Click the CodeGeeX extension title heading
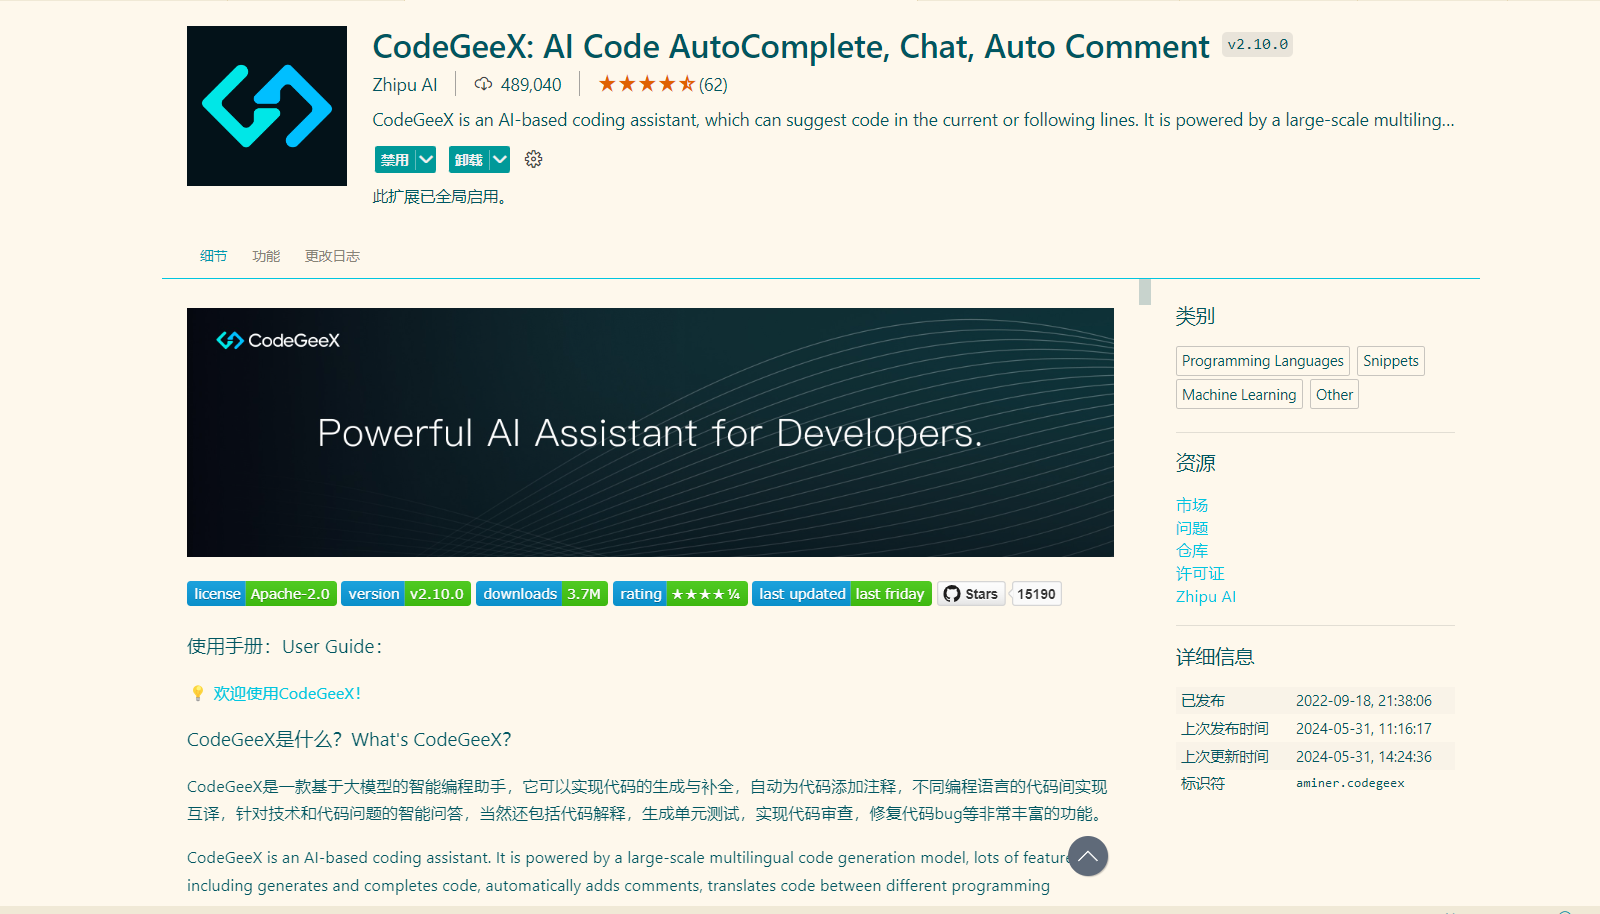1600x914 pixels. pyautogui.click(x=791, y=46)
